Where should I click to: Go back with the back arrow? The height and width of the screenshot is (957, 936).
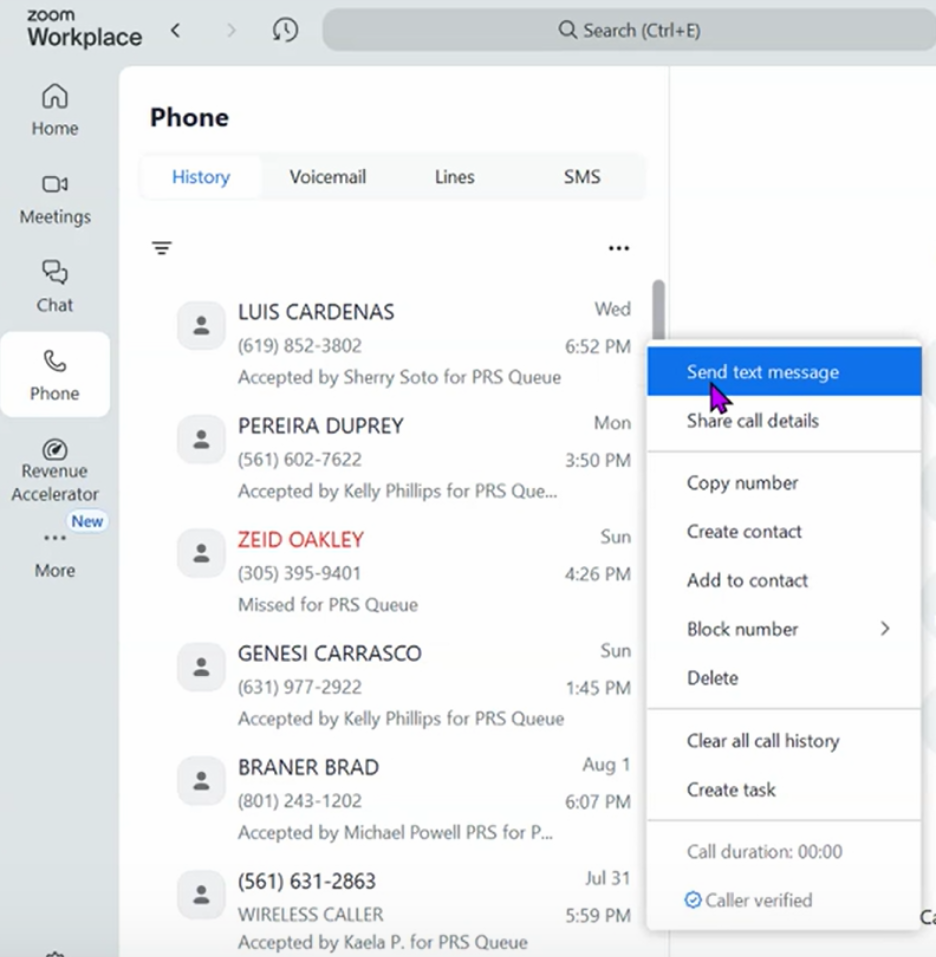click(x=176, y=30)
